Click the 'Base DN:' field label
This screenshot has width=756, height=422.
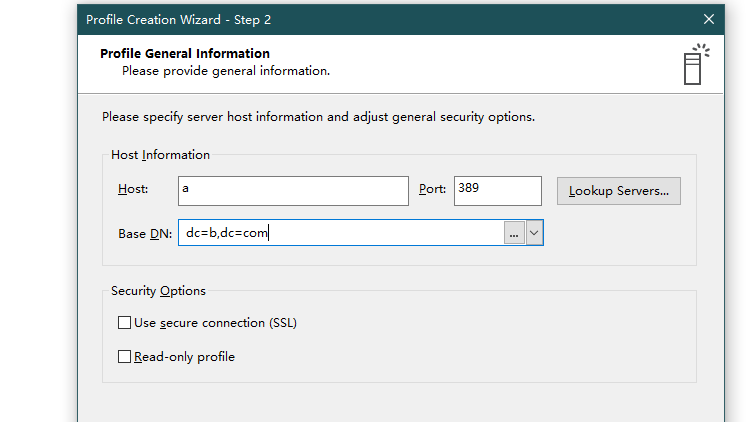pos(145,234)
